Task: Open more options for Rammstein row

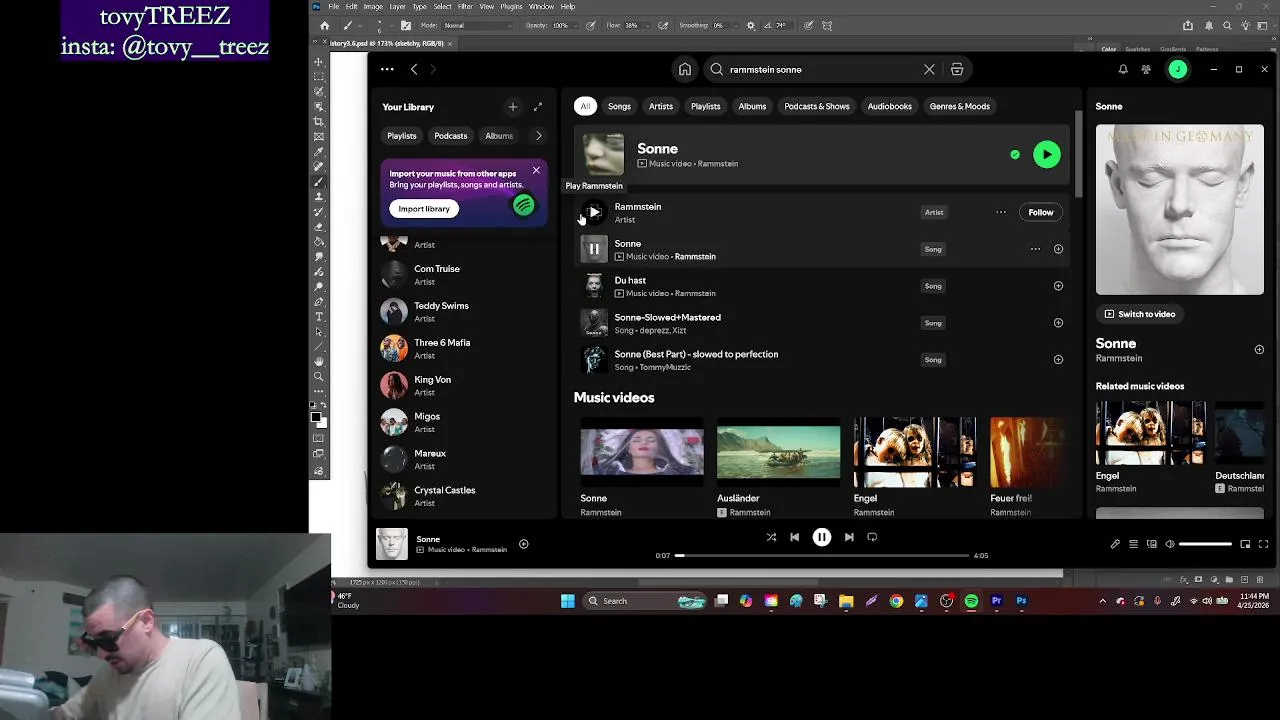Action: click(1001, 212)
